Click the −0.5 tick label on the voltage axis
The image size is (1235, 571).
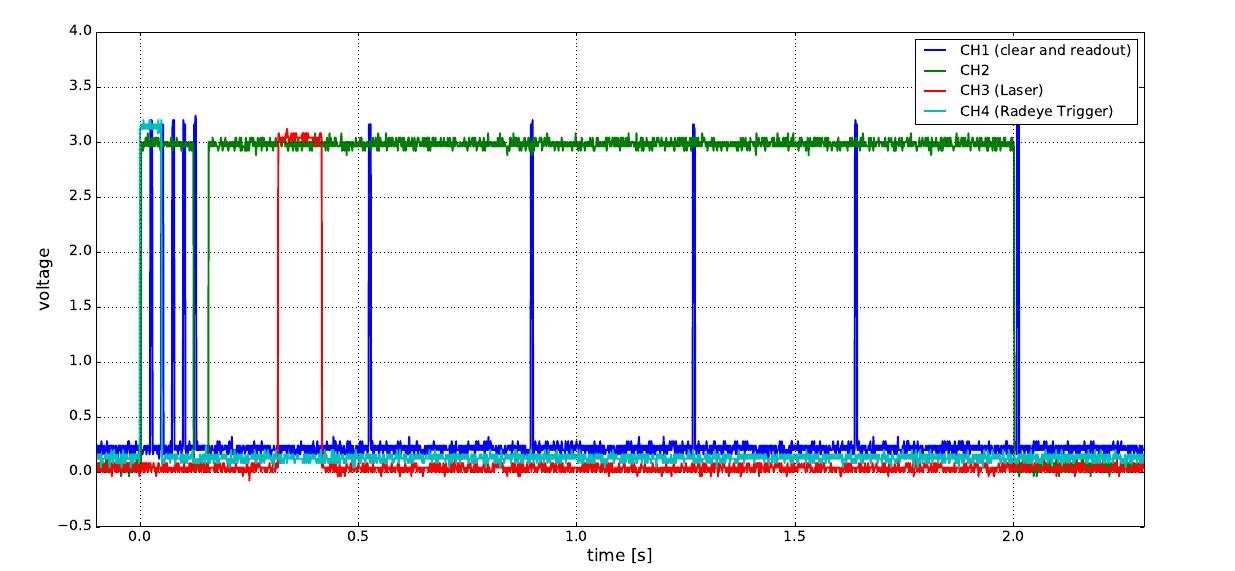[75, 525]
